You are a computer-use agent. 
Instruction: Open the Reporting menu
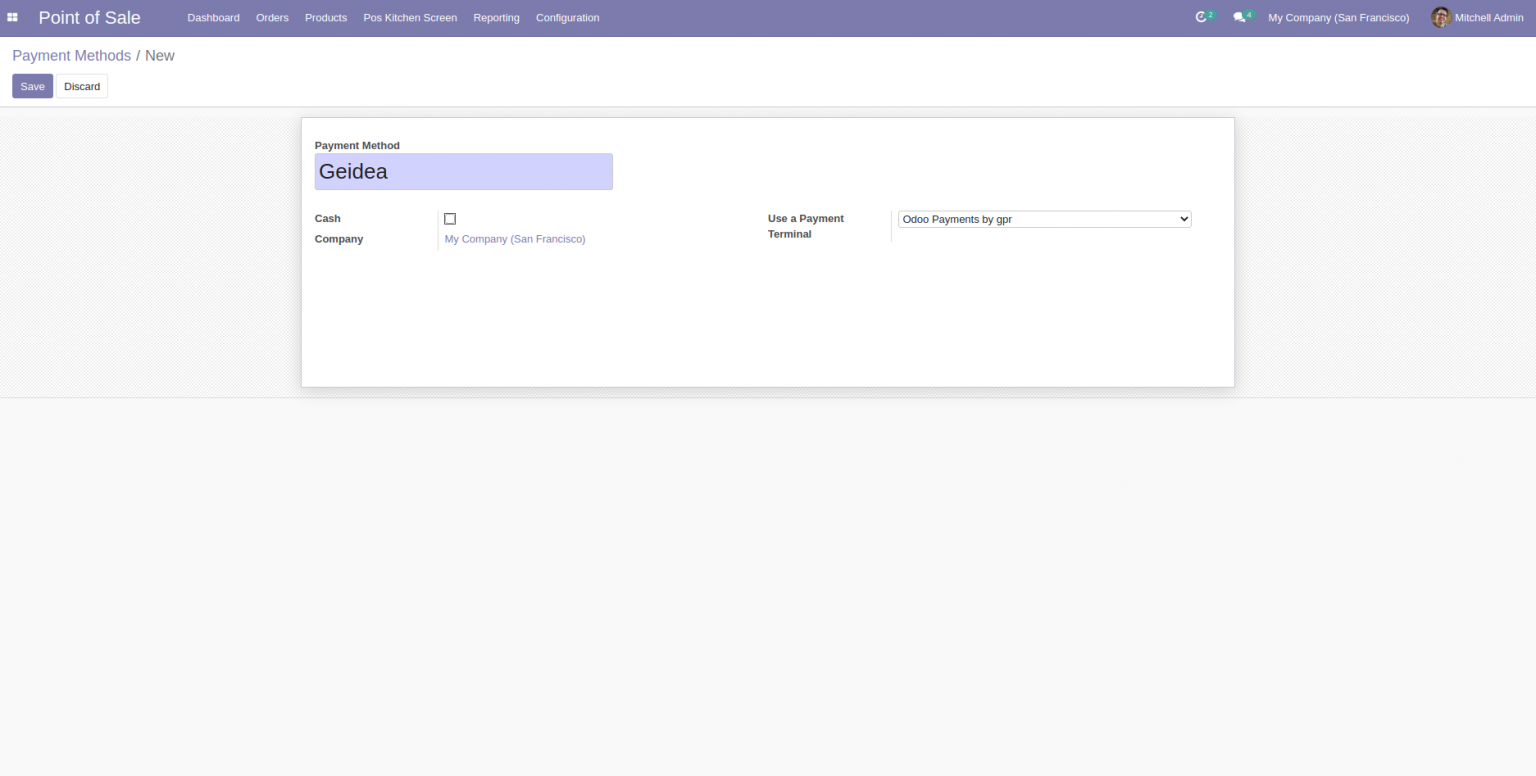pyautogui.click(x=496, y=17)
